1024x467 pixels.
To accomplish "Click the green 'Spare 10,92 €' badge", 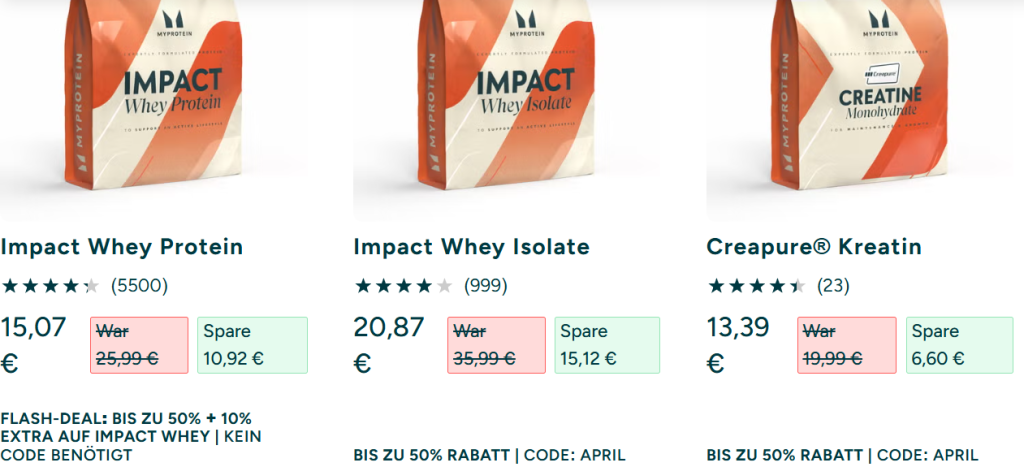I will [x=249, y=345].
